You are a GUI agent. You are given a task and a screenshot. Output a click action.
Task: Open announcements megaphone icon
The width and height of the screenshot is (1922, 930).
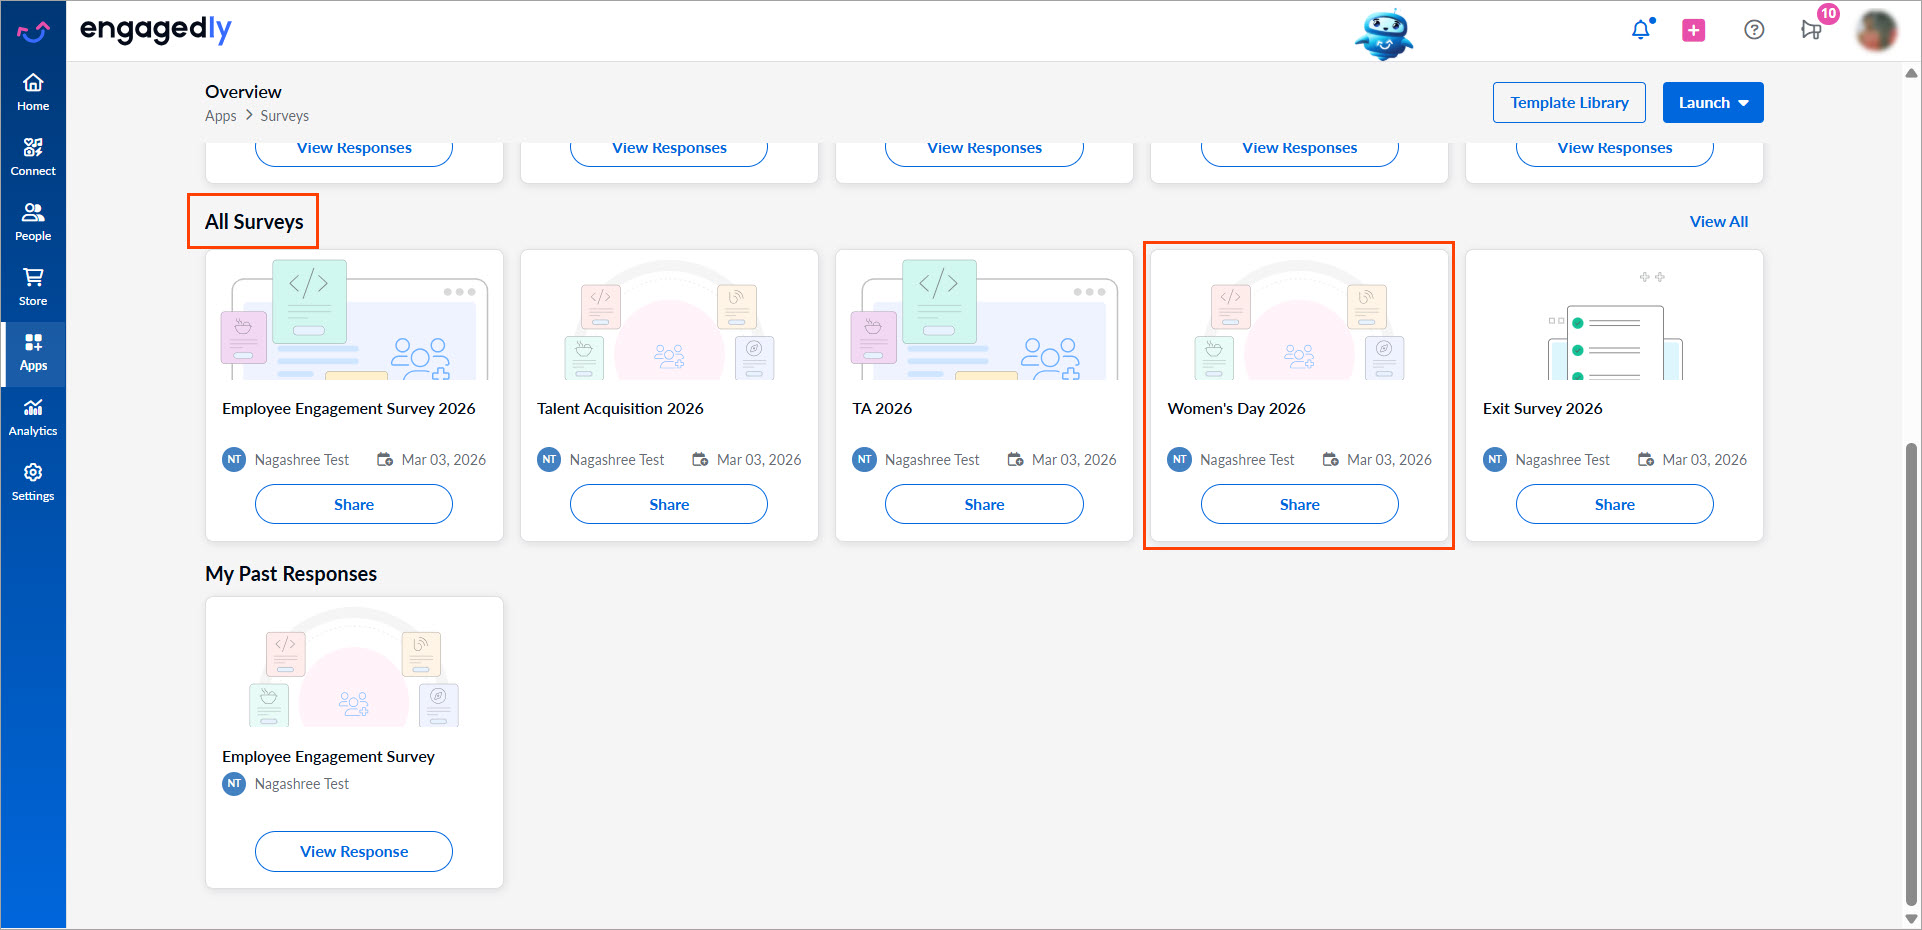[x=1811, y=30]
